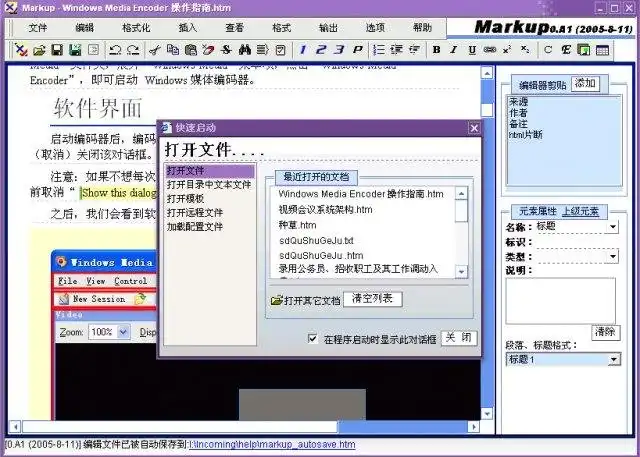Click the recent documents list down arrow

click(x=461, y=271)
